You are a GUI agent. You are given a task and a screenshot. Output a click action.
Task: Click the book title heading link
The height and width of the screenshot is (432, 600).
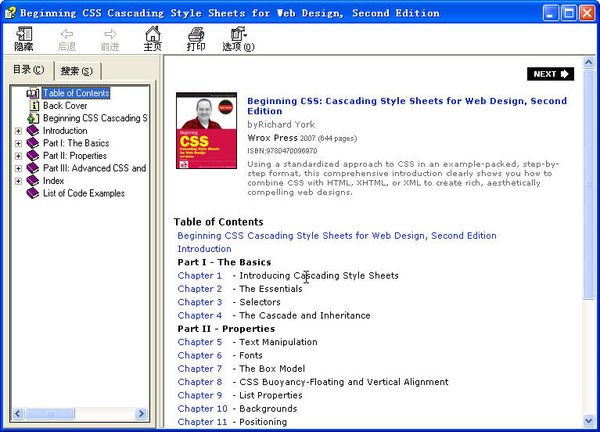click(x=407, y=106)
